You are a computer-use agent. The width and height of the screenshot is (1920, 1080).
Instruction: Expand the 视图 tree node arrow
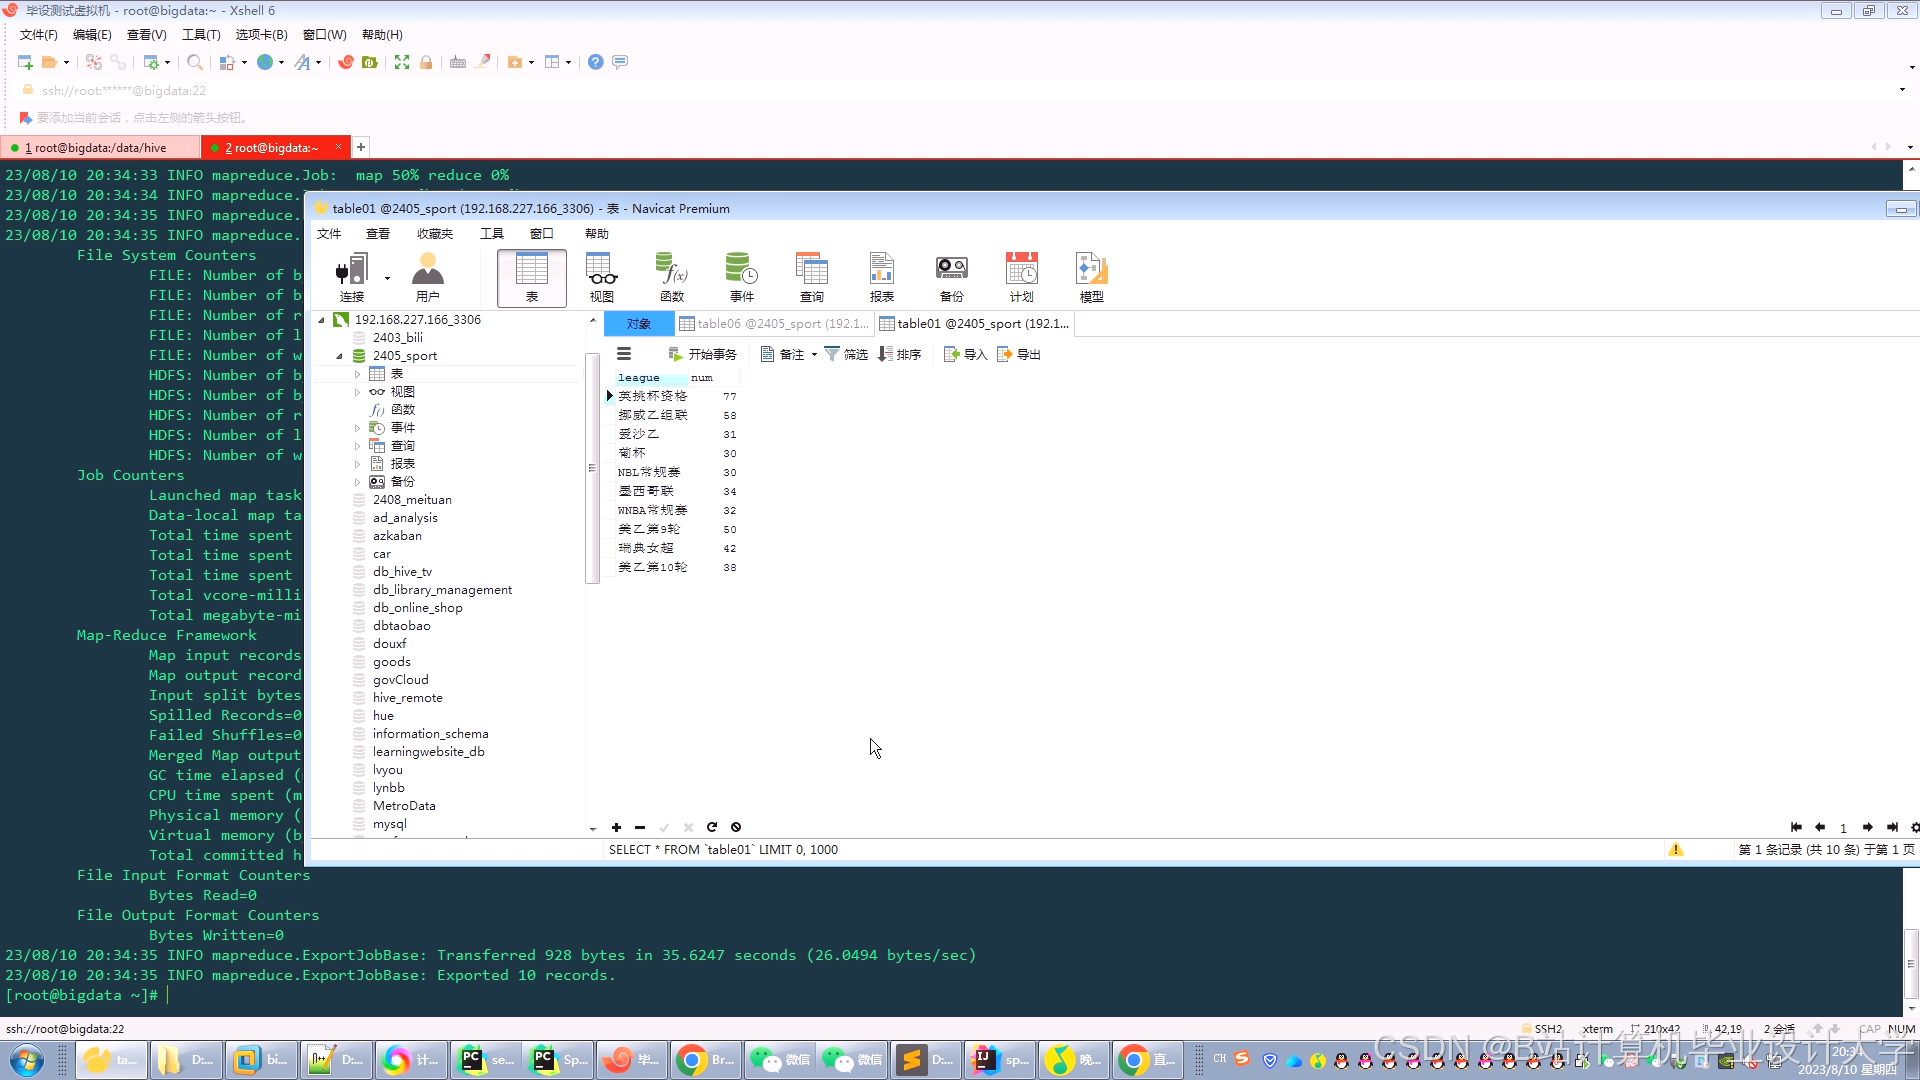(x=357, y=392)
